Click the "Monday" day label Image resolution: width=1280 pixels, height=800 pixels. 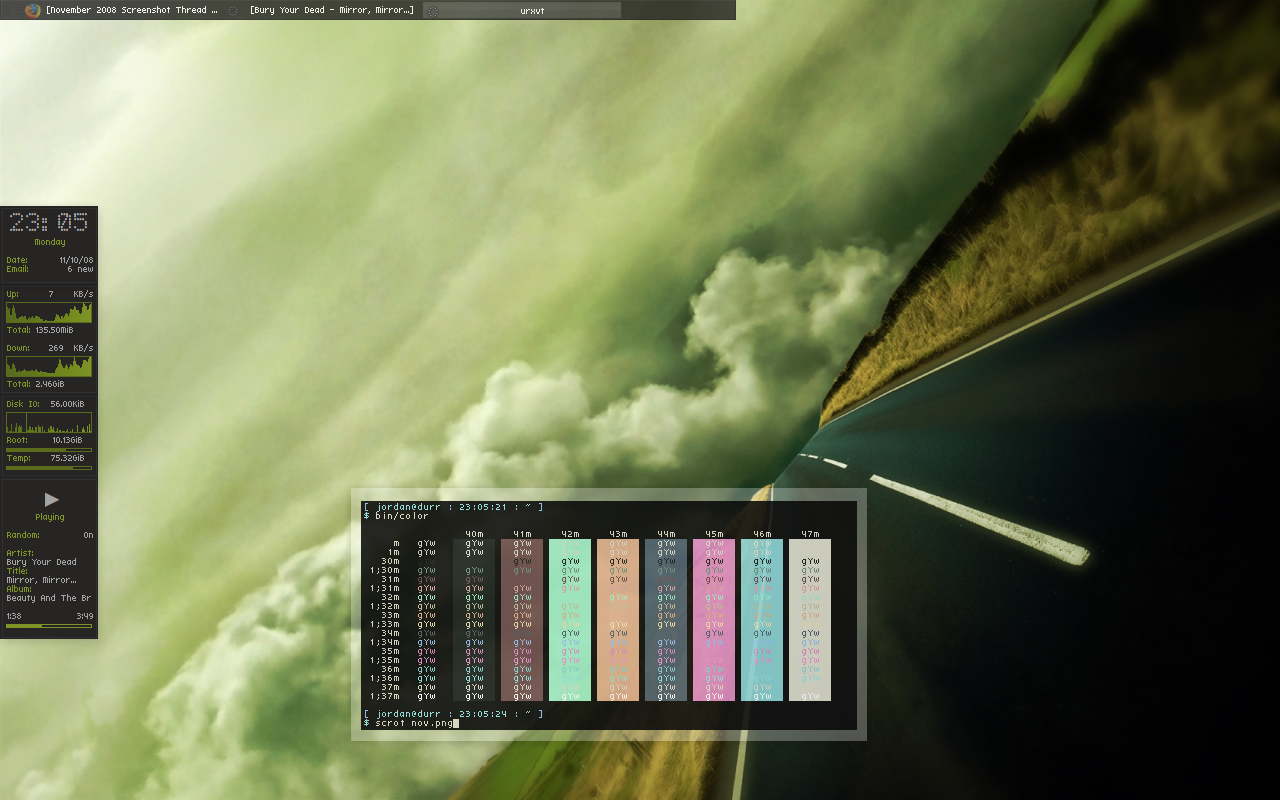[50, 242]
